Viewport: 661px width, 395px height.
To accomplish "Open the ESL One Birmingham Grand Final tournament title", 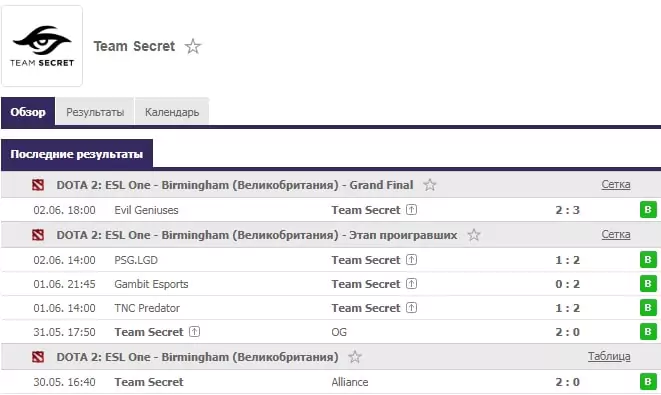I will tap(235, 185).
